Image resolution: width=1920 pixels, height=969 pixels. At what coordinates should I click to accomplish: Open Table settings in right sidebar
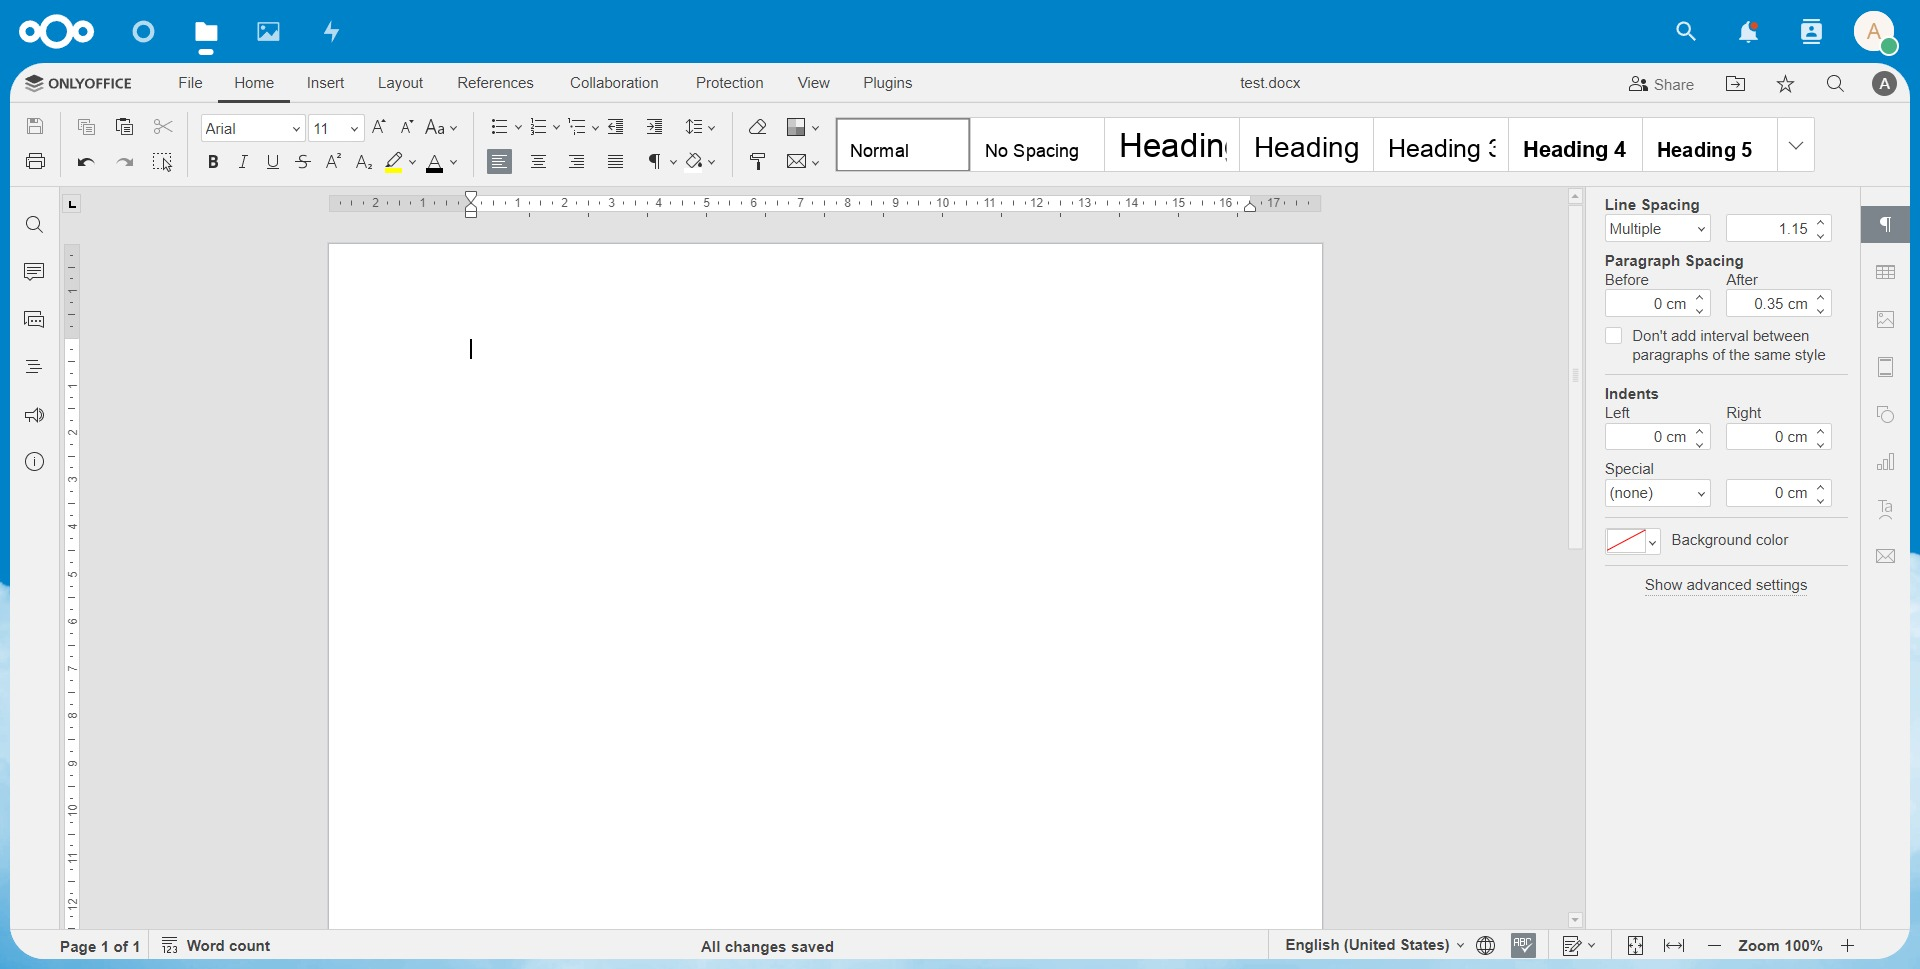point(1886,272)
